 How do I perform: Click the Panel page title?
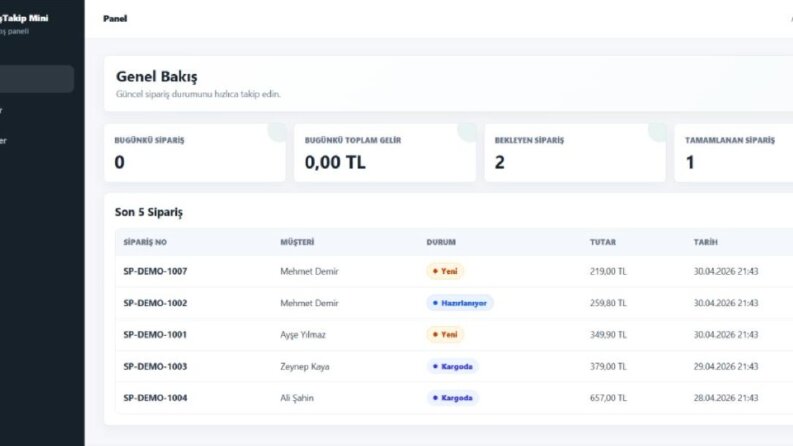(x=115, y=19)
